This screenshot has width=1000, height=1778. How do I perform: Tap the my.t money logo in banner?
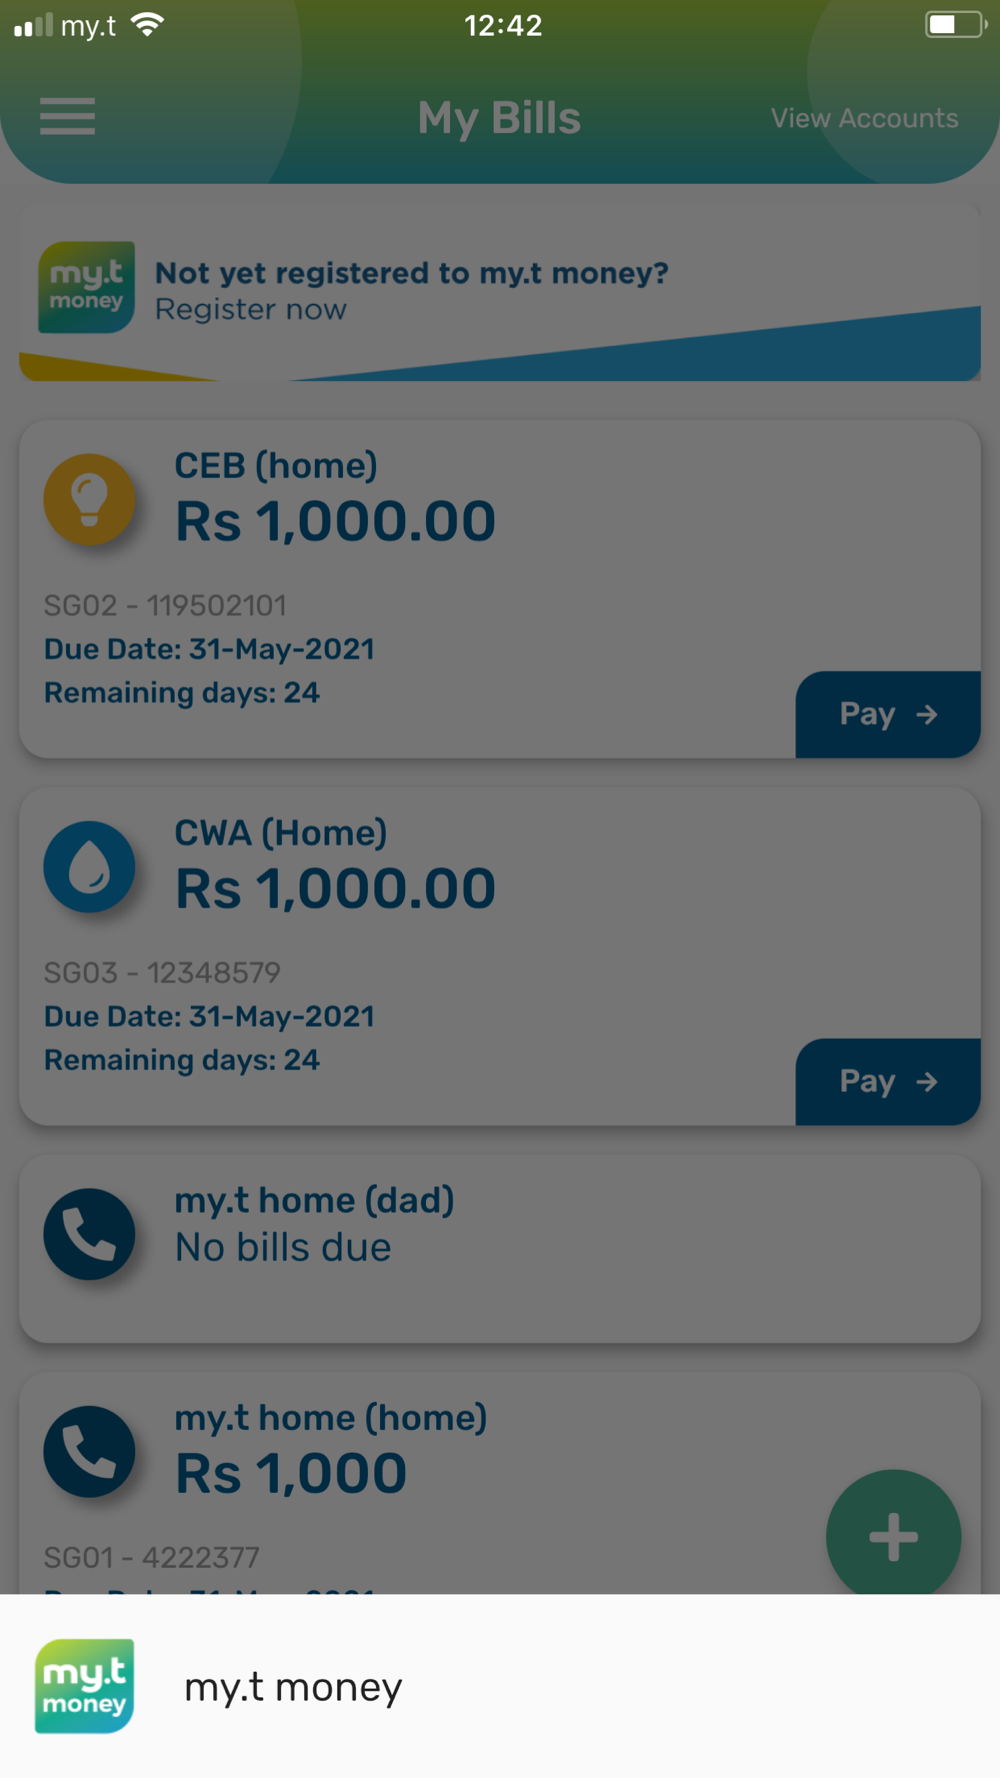pos(86,287)
